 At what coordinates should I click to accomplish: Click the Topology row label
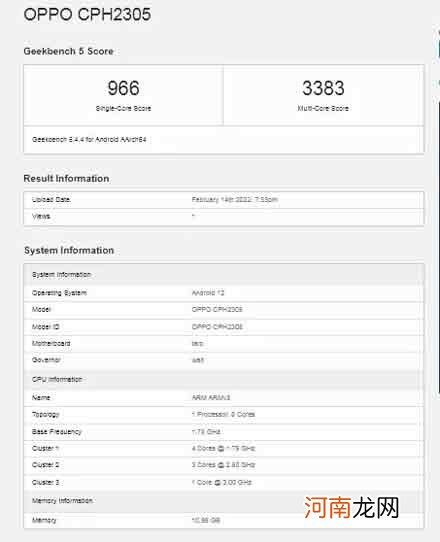click(46, 414)
